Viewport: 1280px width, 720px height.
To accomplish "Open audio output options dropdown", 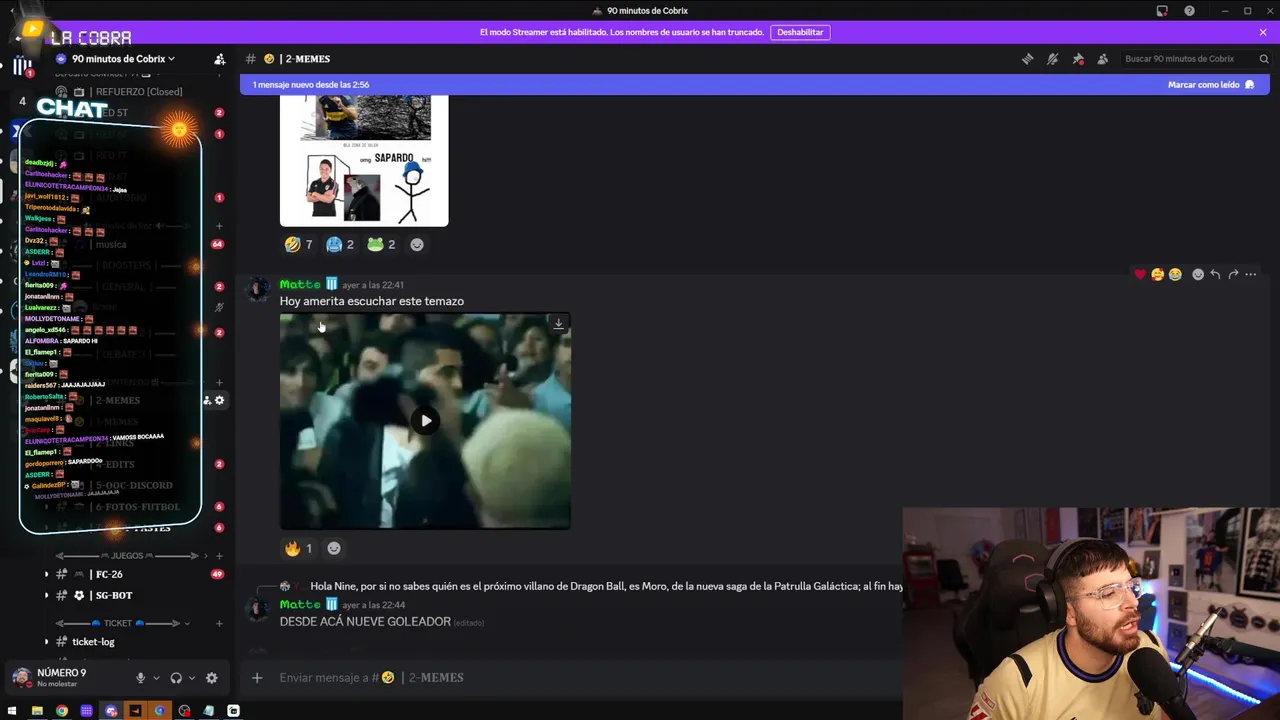I will 192,678.
